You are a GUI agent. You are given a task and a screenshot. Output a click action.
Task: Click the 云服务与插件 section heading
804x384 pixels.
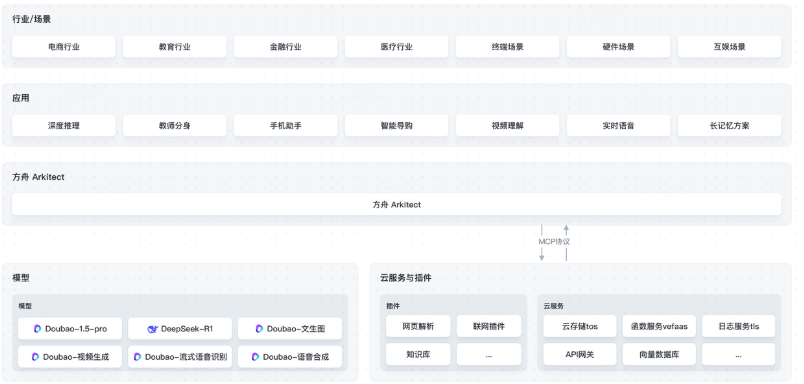(x=406, y=278)
